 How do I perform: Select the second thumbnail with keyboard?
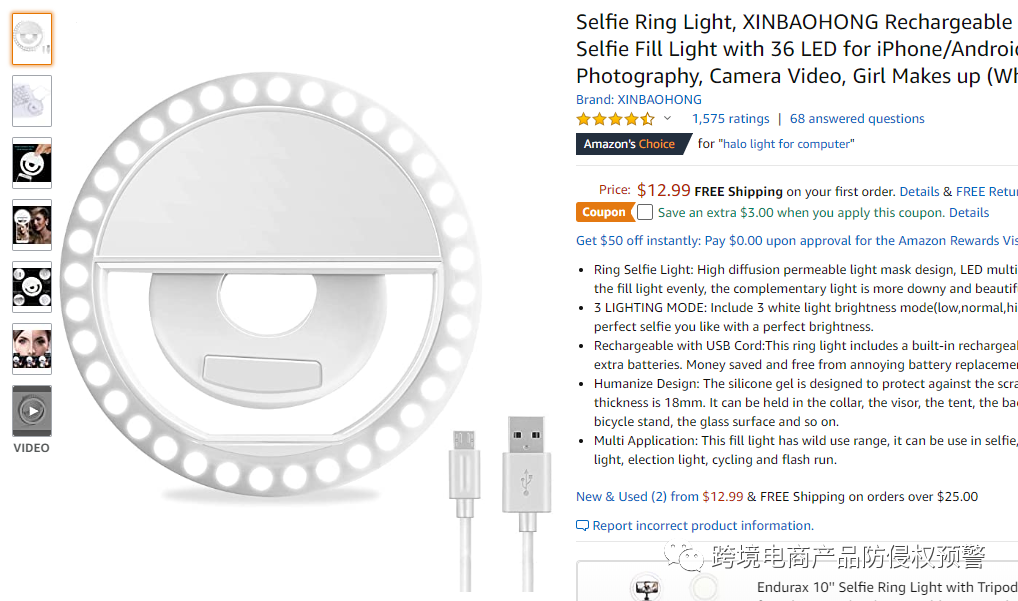click(x=32, y=101)
